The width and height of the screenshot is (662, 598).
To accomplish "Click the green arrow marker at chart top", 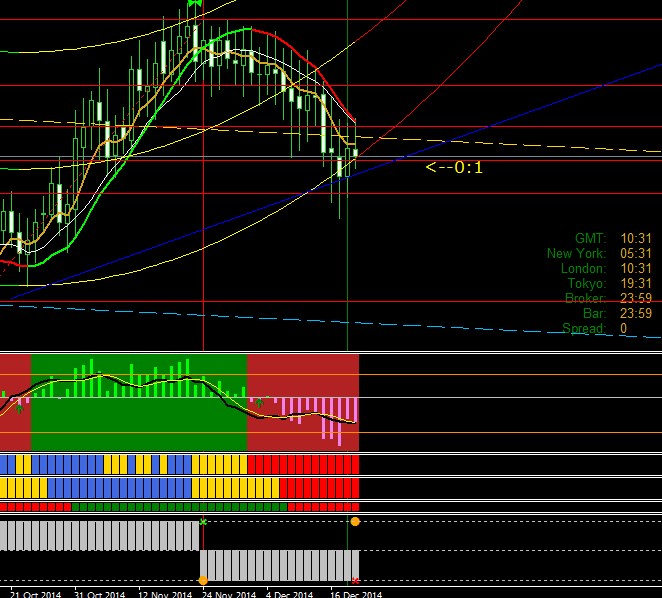I will (x=195, y=5).
